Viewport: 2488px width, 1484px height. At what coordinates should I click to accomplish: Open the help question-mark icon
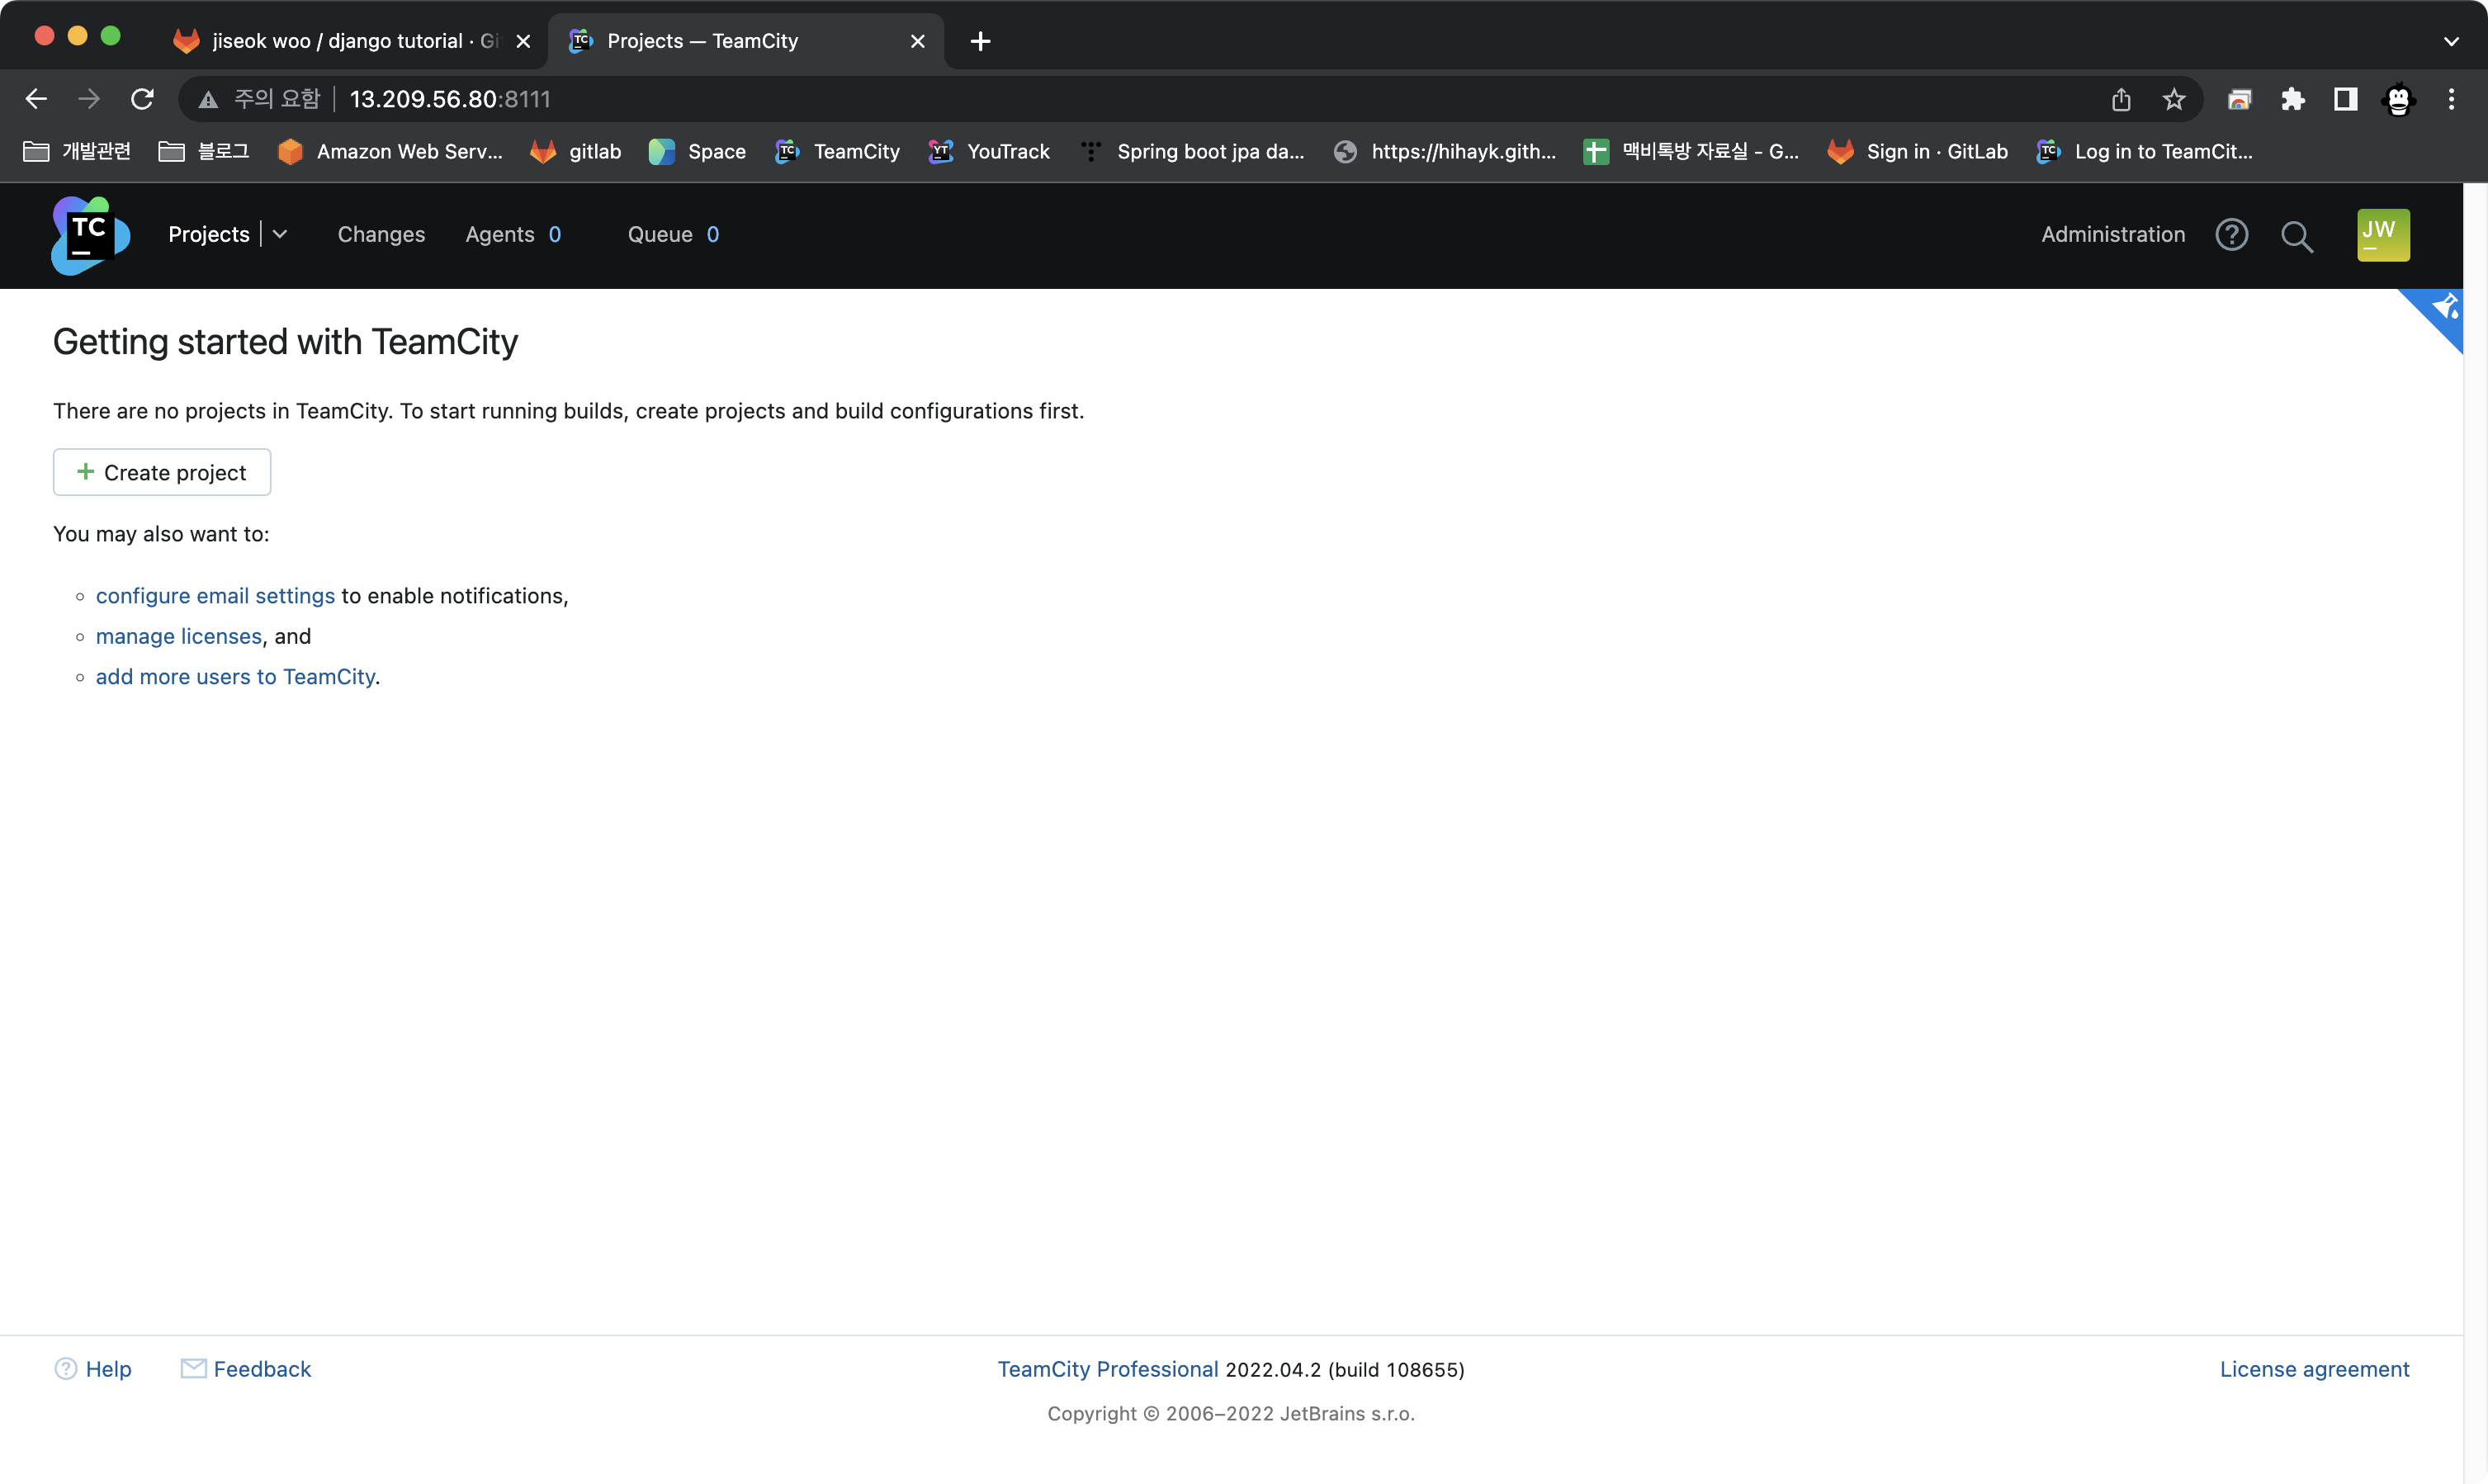pos(2231,235)
